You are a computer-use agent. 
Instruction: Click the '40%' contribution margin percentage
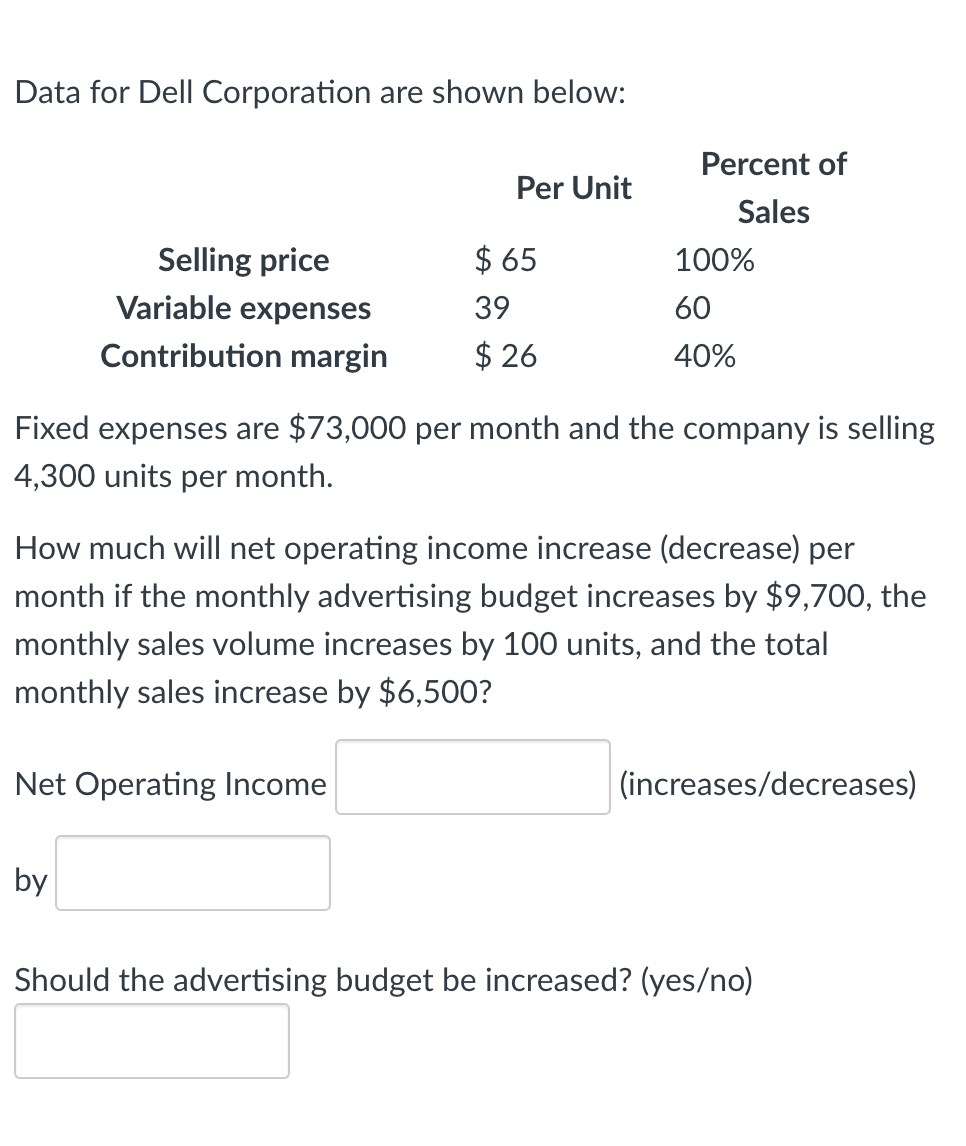pos(706,356)
